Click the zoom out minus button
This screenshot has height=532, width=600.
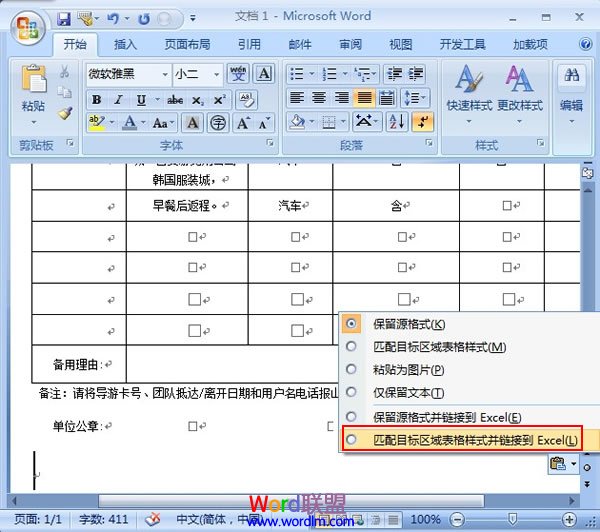coord(457,519)
